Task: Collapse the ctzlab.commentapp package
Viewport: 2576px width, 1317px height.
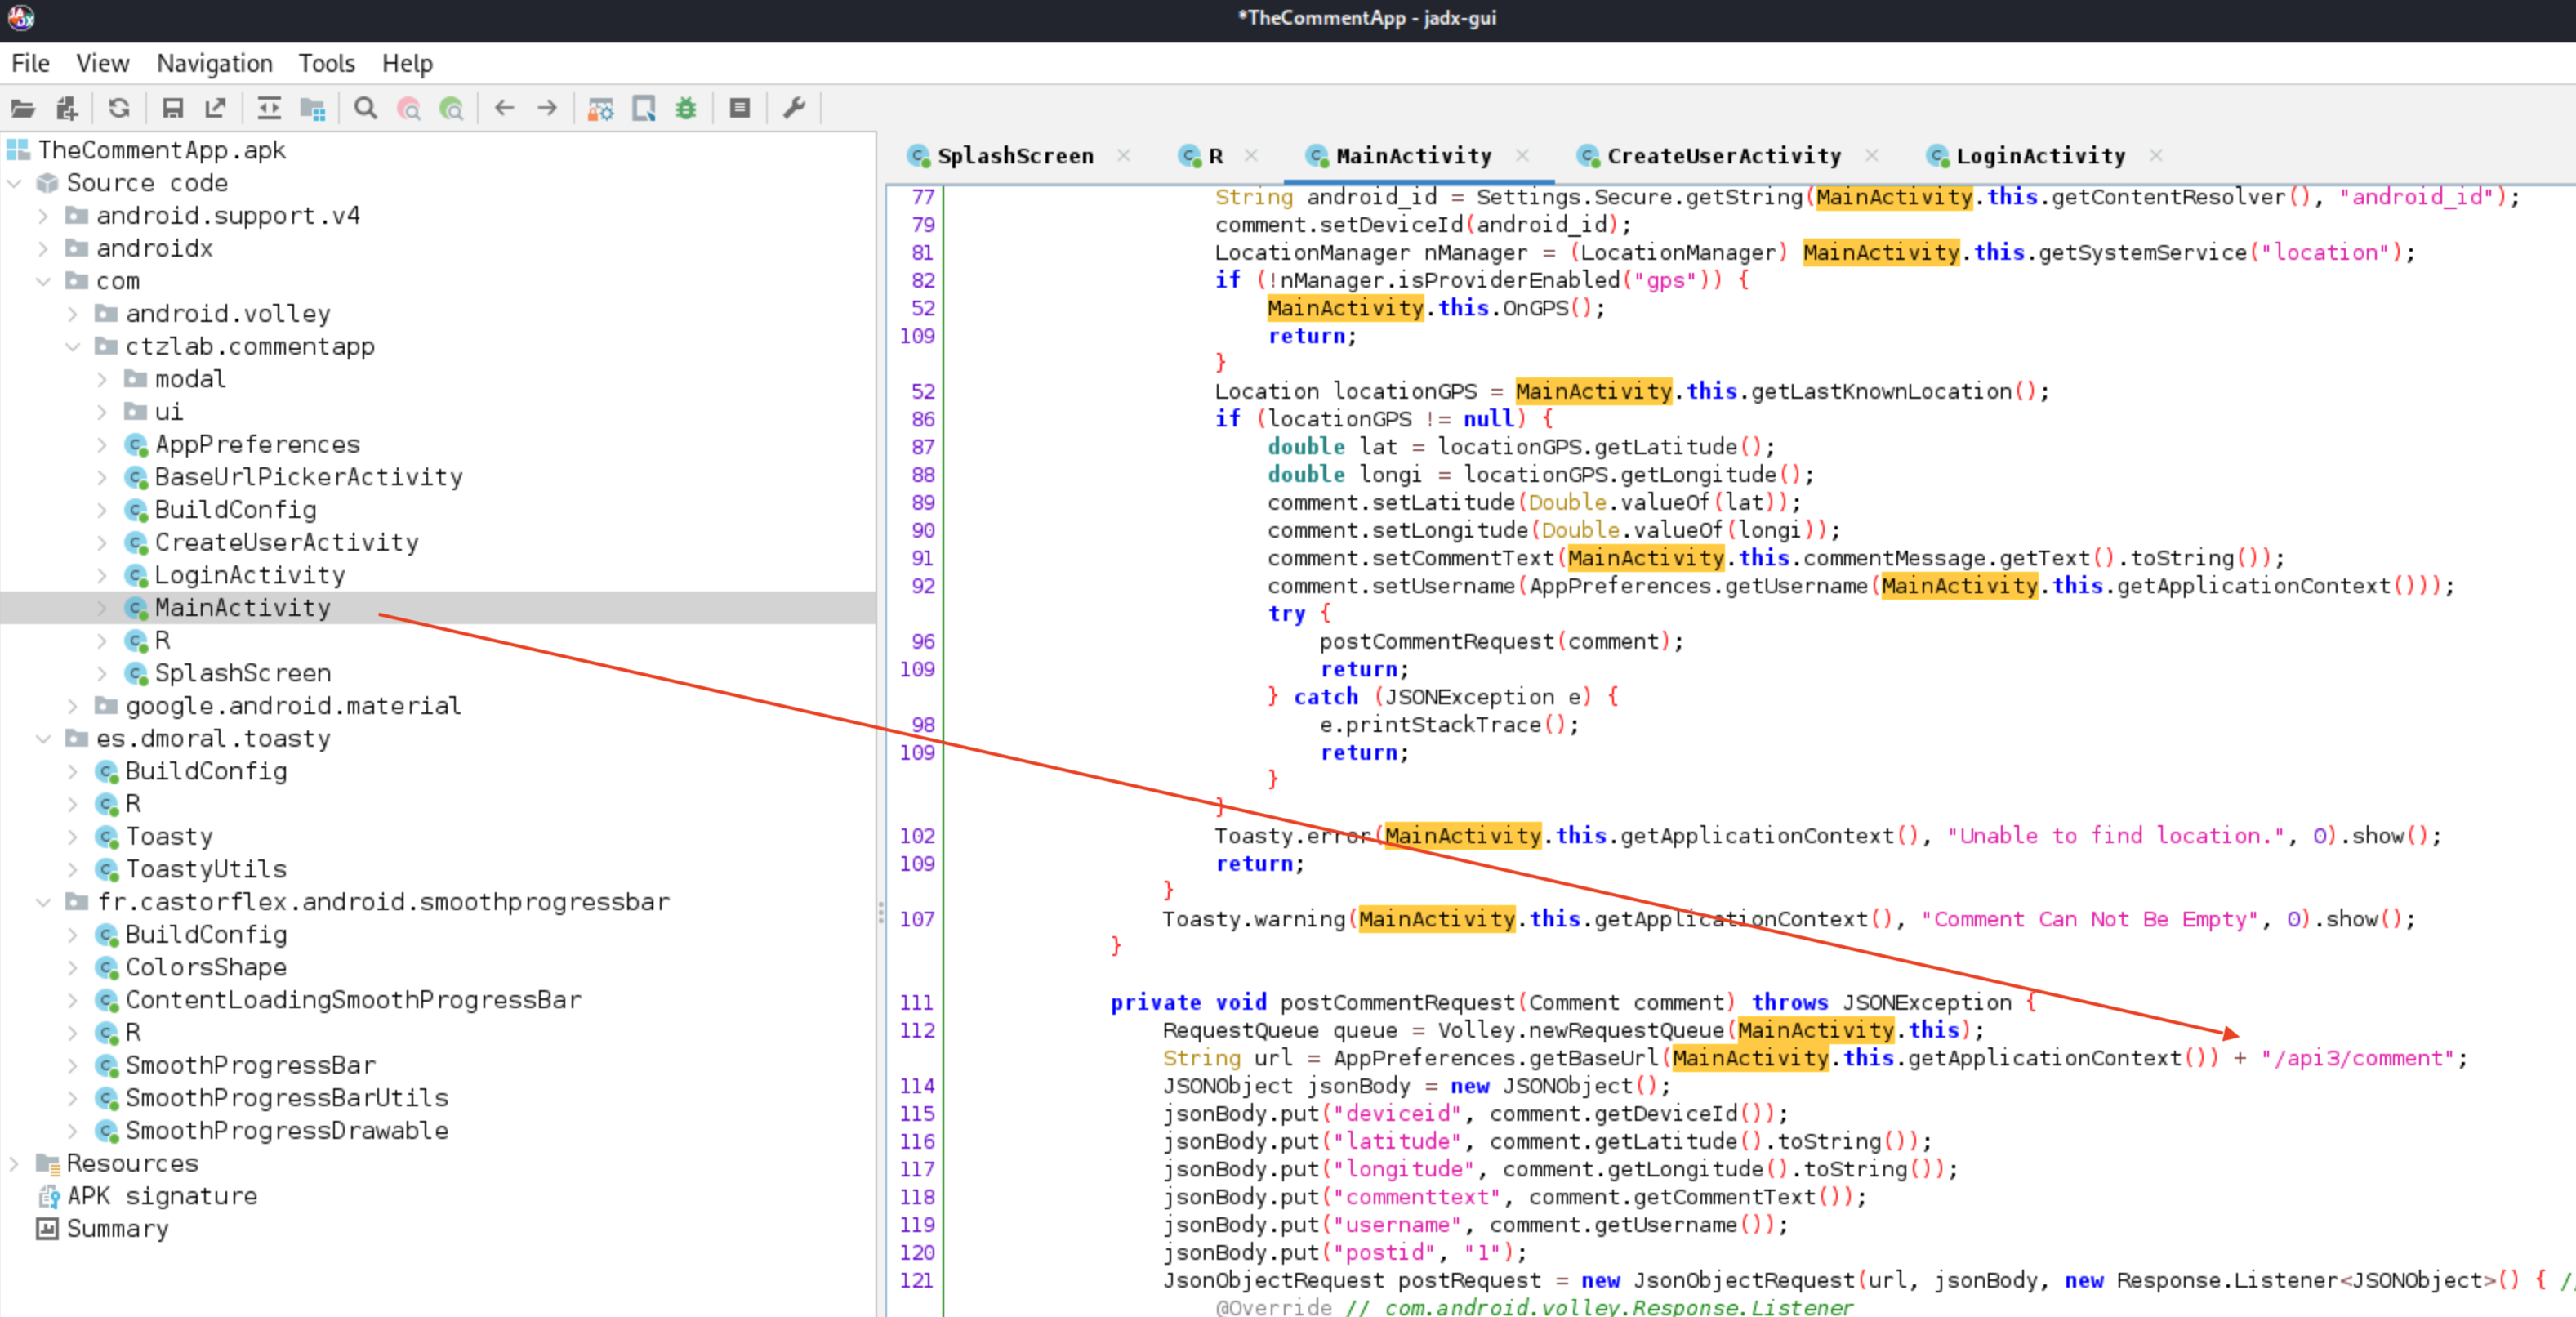Action: coord(72,347)
